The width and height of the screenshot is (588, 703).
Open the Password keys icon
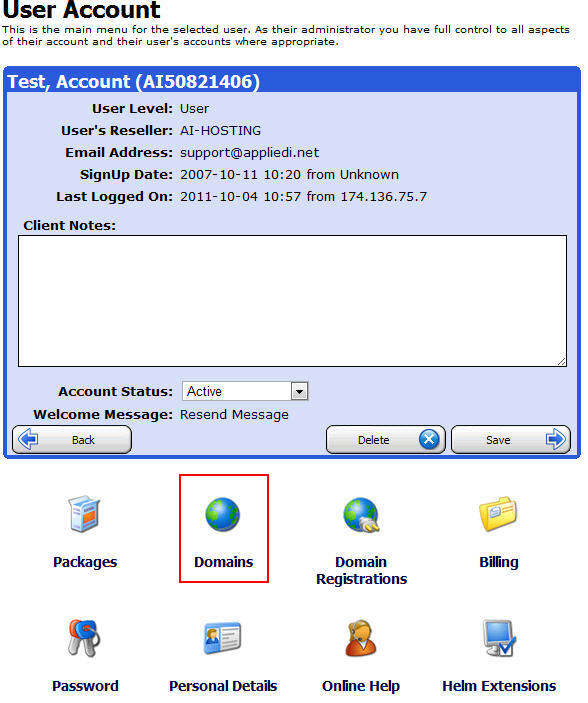(x=84, y=638)
